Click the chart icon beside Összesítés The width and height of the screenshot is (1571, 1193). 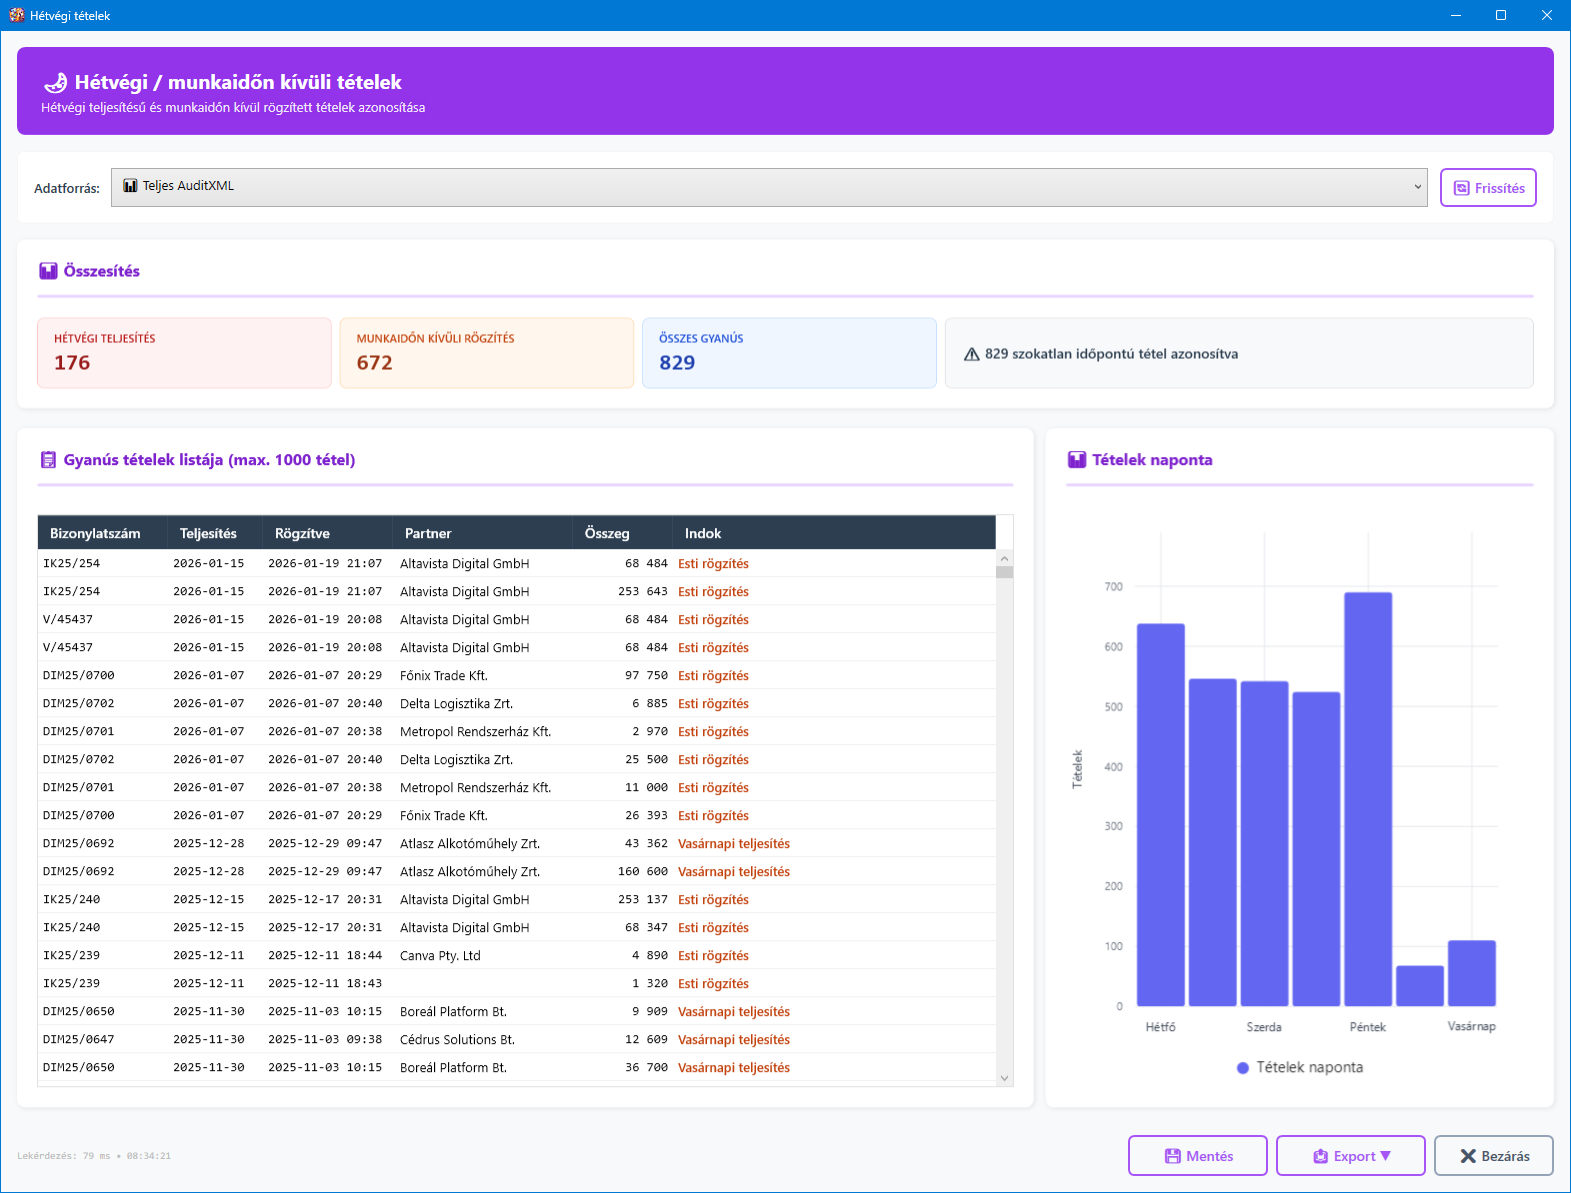point(48,271)
